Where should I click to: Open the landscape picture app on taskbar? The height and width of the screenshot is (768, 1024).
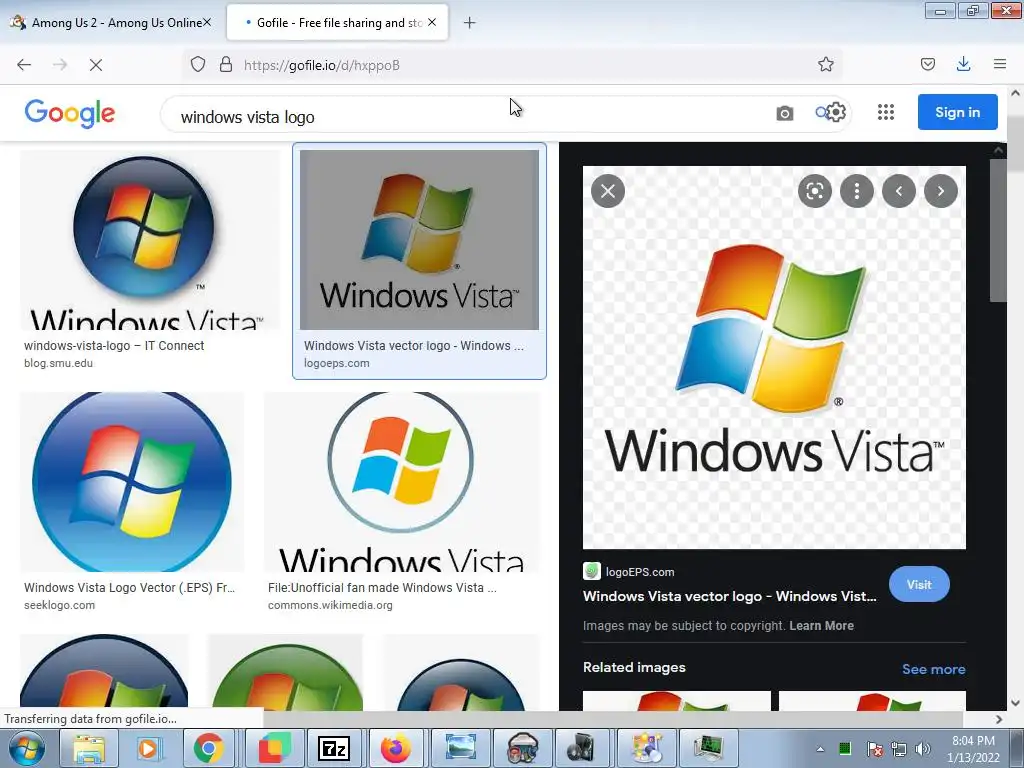click(460, 748)
